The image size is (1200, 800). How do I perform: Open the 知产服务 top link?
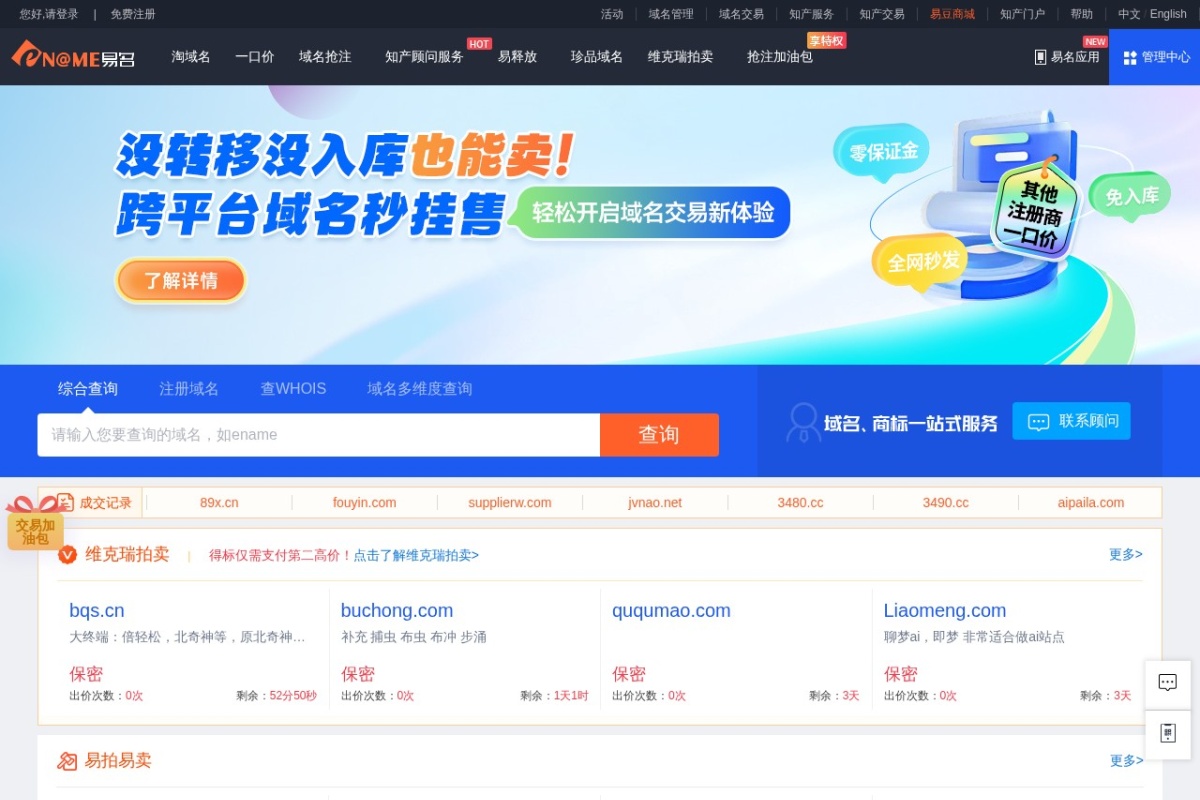coord(811,14)
